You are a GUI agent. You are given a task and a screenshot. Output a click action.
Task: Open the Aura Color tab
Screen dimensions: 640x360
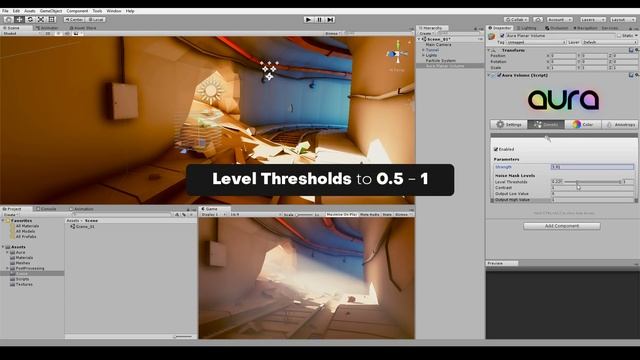coord(583,124)
